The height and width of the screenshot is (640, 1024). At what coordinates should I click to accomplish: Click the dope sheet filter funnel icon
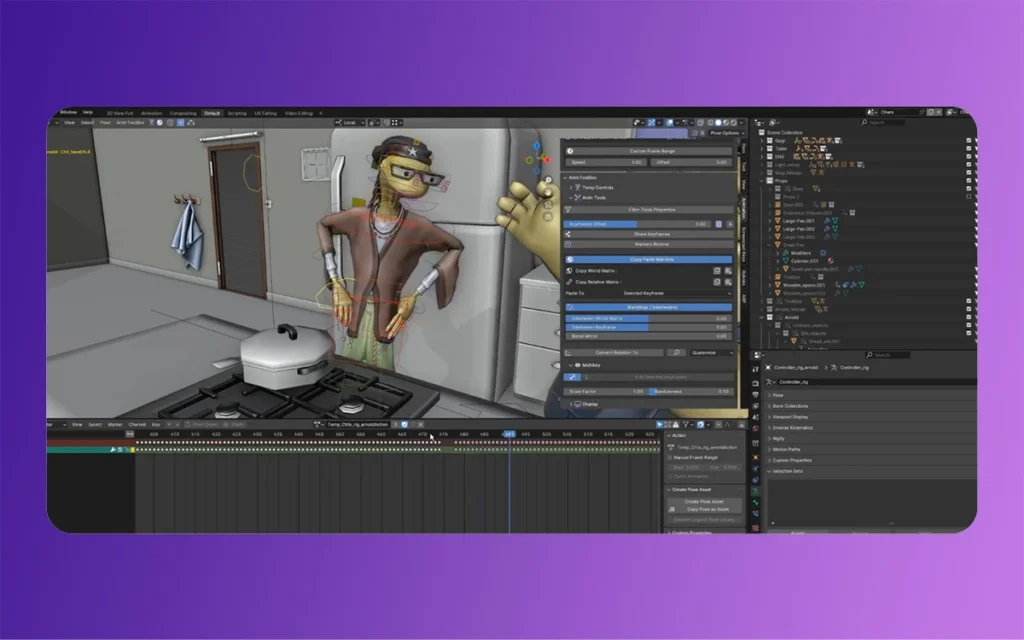click(686, 424)
